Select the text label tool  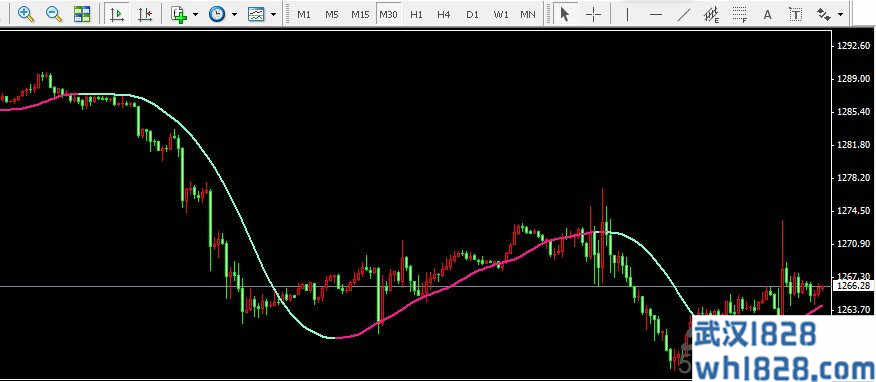tap(796, 14)
